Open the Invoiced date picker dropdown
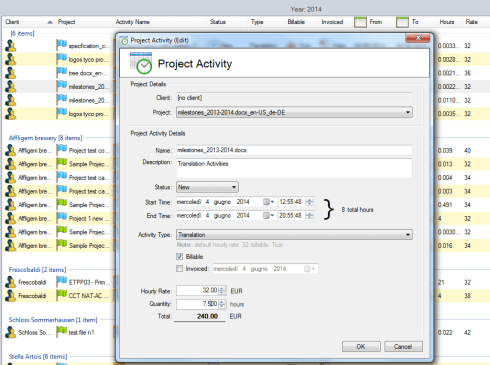The width and height of the screenshot is (490, 365). 310,269
